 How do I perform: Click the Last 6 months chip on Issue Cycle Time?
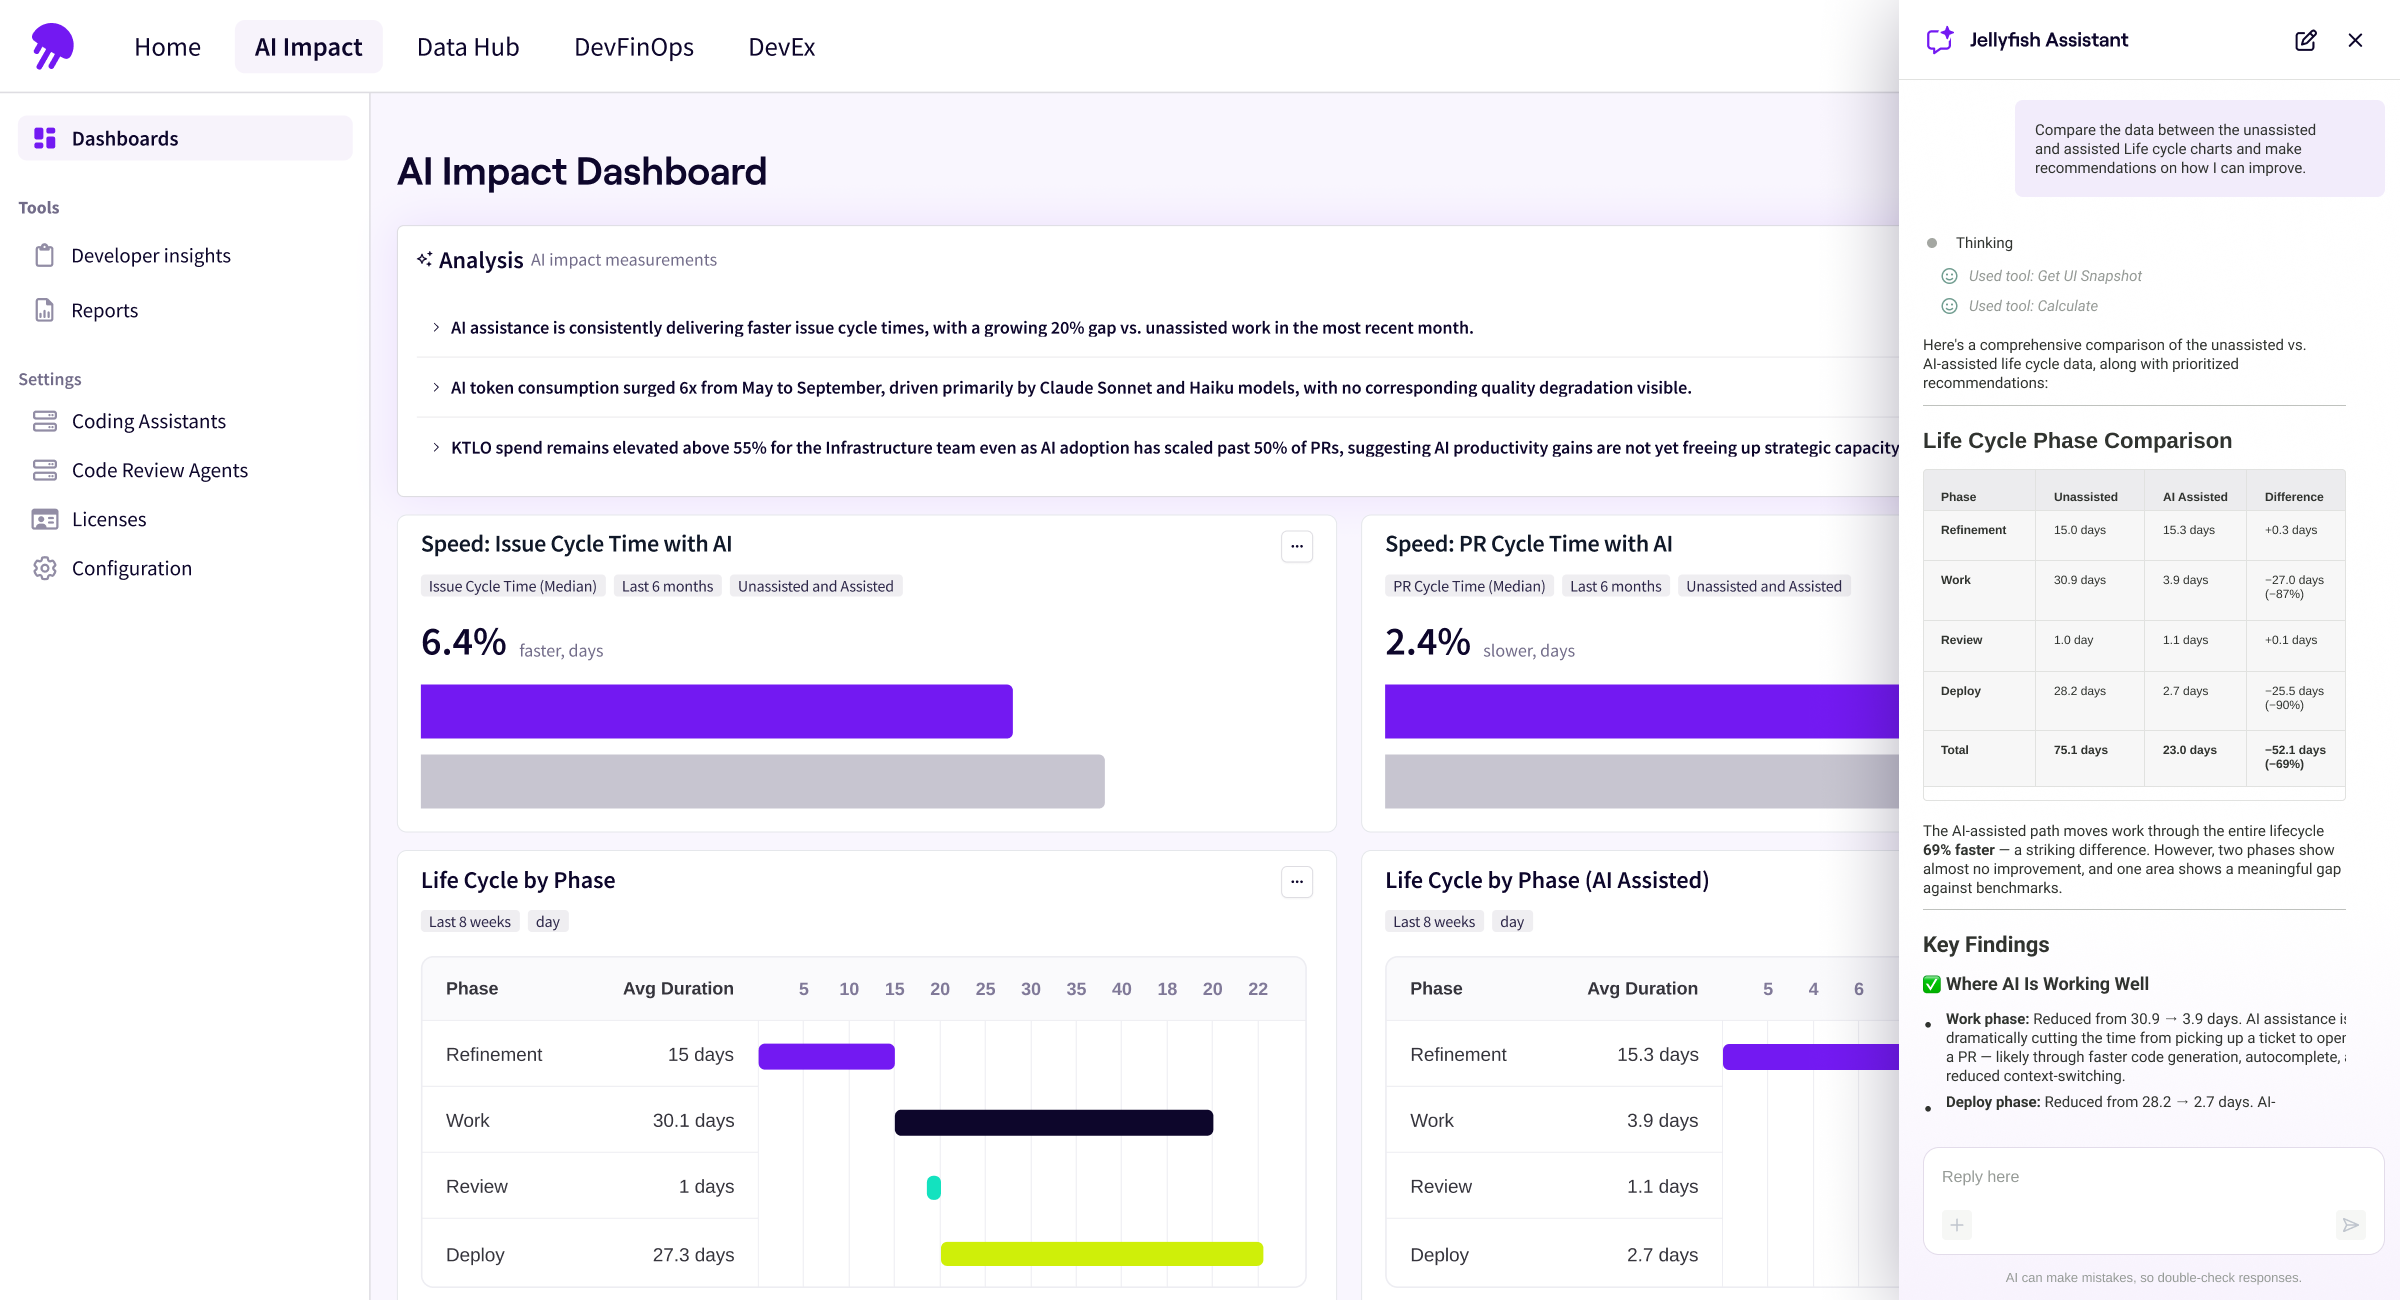coord(667,586)
